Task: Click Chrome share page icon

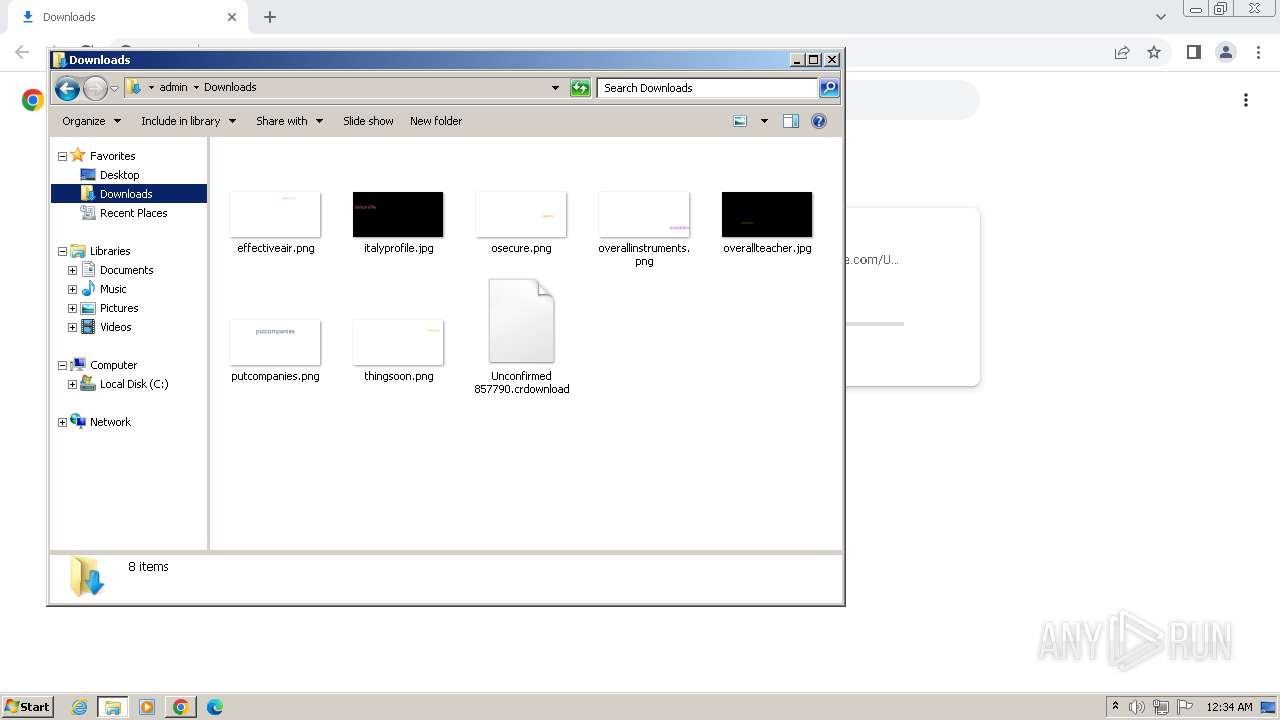Action: 1122,52
